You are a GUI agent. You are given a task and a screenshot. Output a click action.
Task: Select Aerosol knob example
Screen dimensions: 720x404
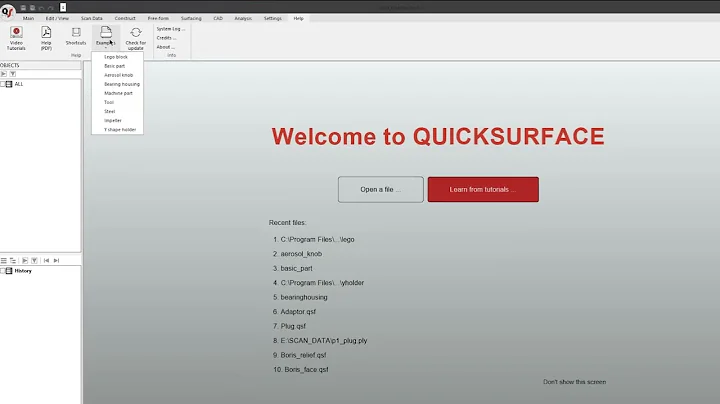coord(118,75)
